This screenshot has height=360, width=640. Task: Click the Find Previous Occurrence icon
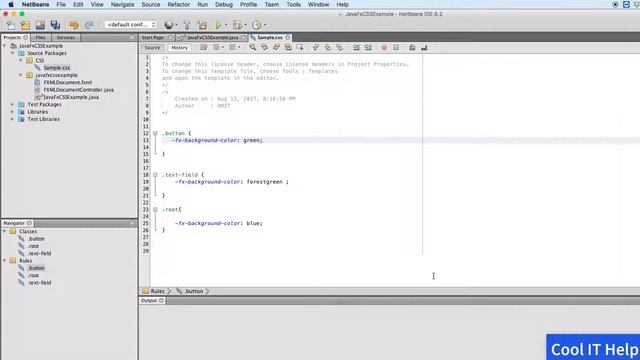tap(264, 48)
